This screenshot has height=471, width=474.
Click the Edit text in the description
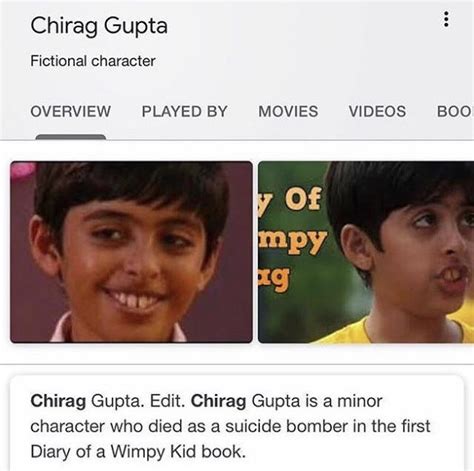167,401
